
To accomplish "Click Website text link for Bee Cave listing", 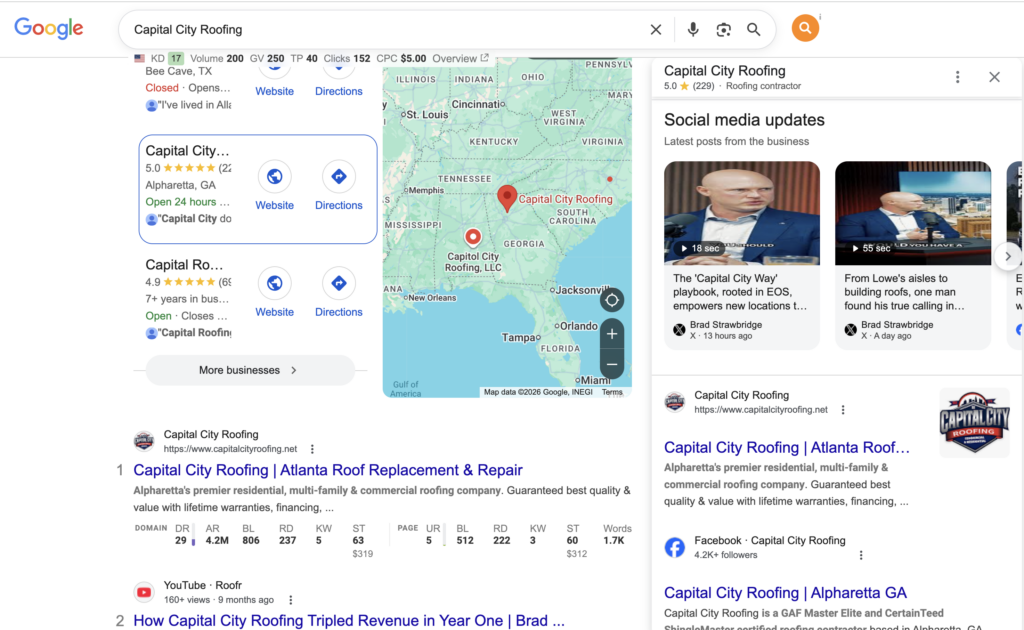I will click(x=274, y=91).
